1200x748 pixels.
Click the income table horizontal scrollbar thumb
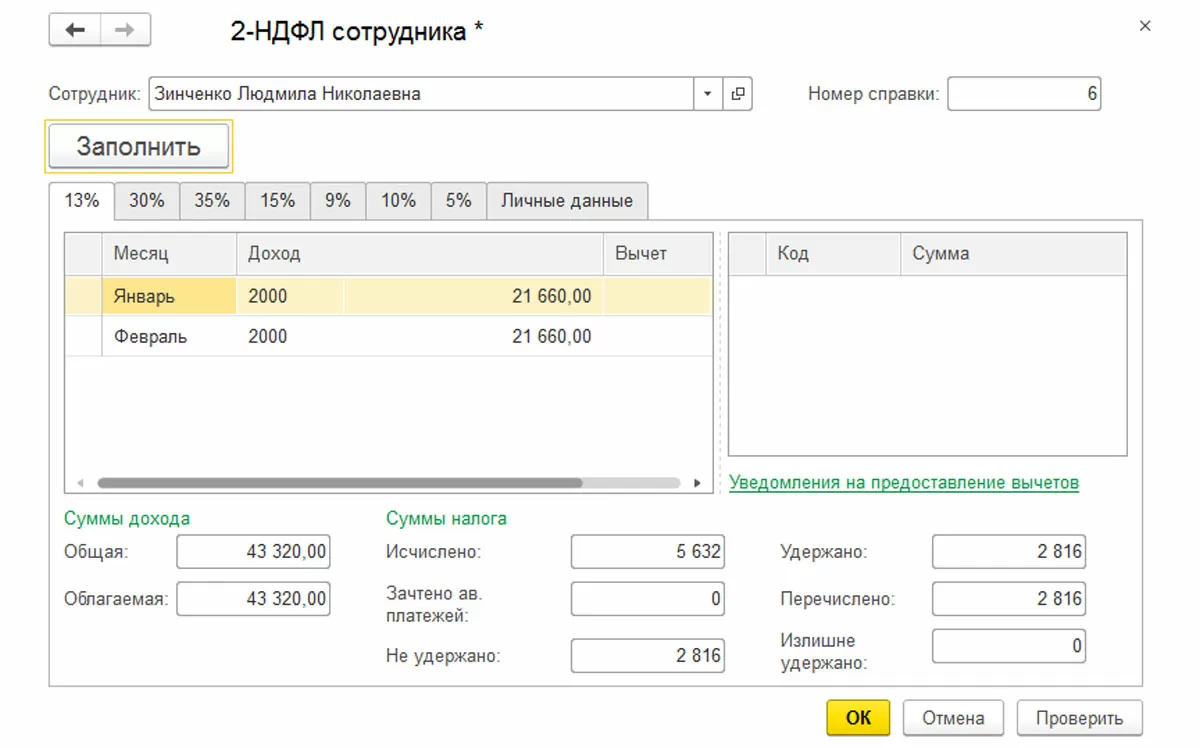click(339, 483)
